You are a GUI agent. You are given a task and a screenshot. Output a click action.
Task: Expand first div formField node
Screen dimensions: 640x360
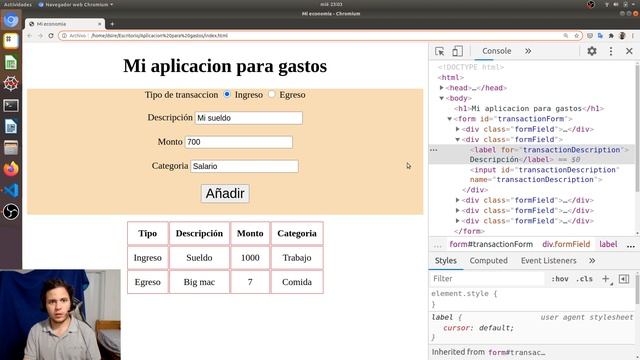pyautogui.click(x=458, y=129)
